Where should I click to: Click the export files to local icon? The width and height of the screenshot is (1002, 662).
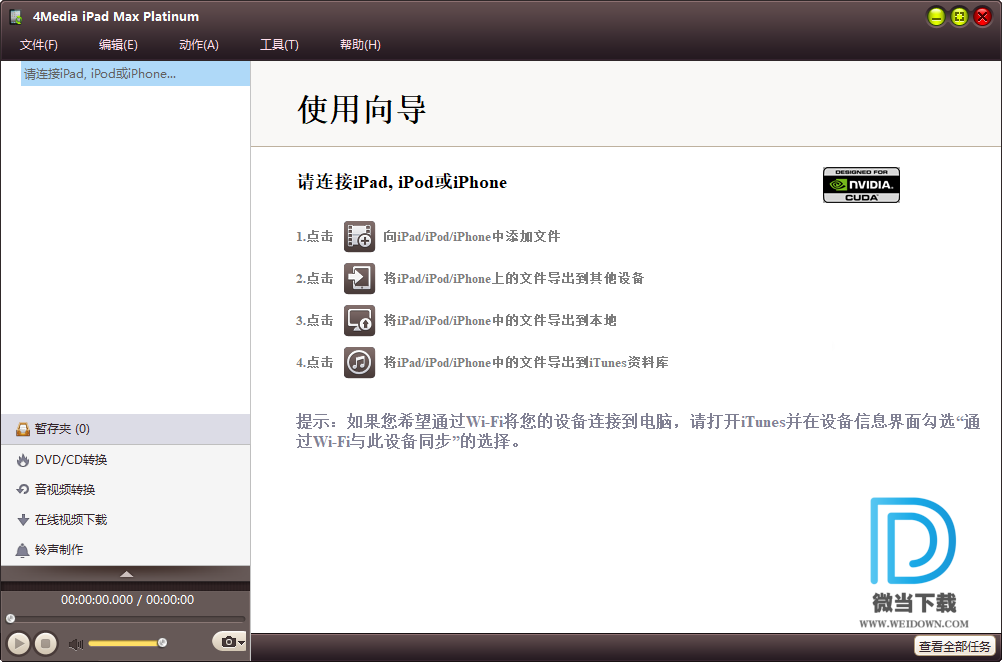pos(359,320)
